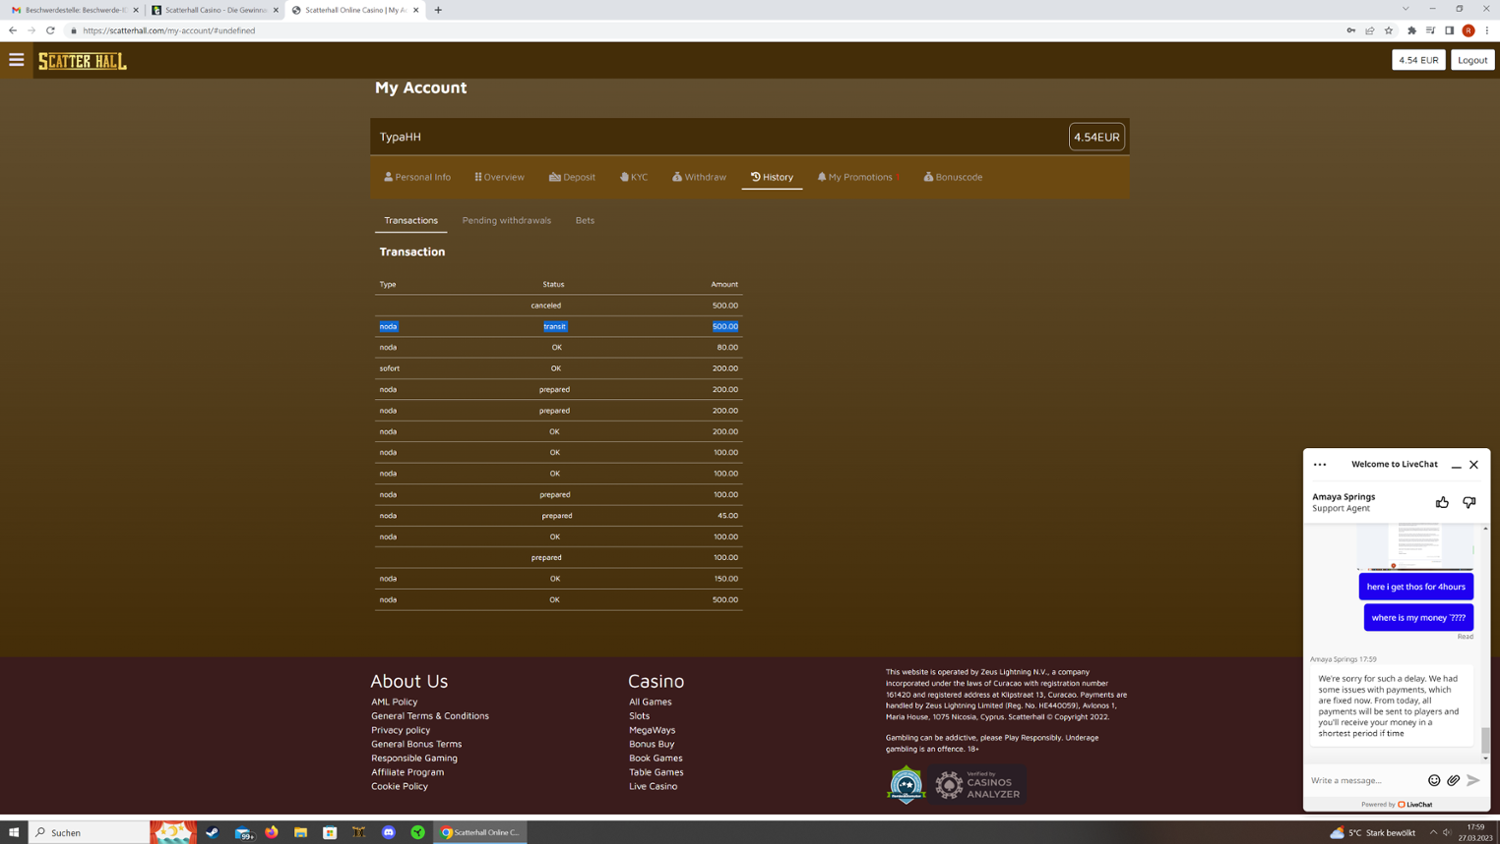Open the emoji picker in chat
This screenshot has width=1500, height=844.
(1434, 780)
